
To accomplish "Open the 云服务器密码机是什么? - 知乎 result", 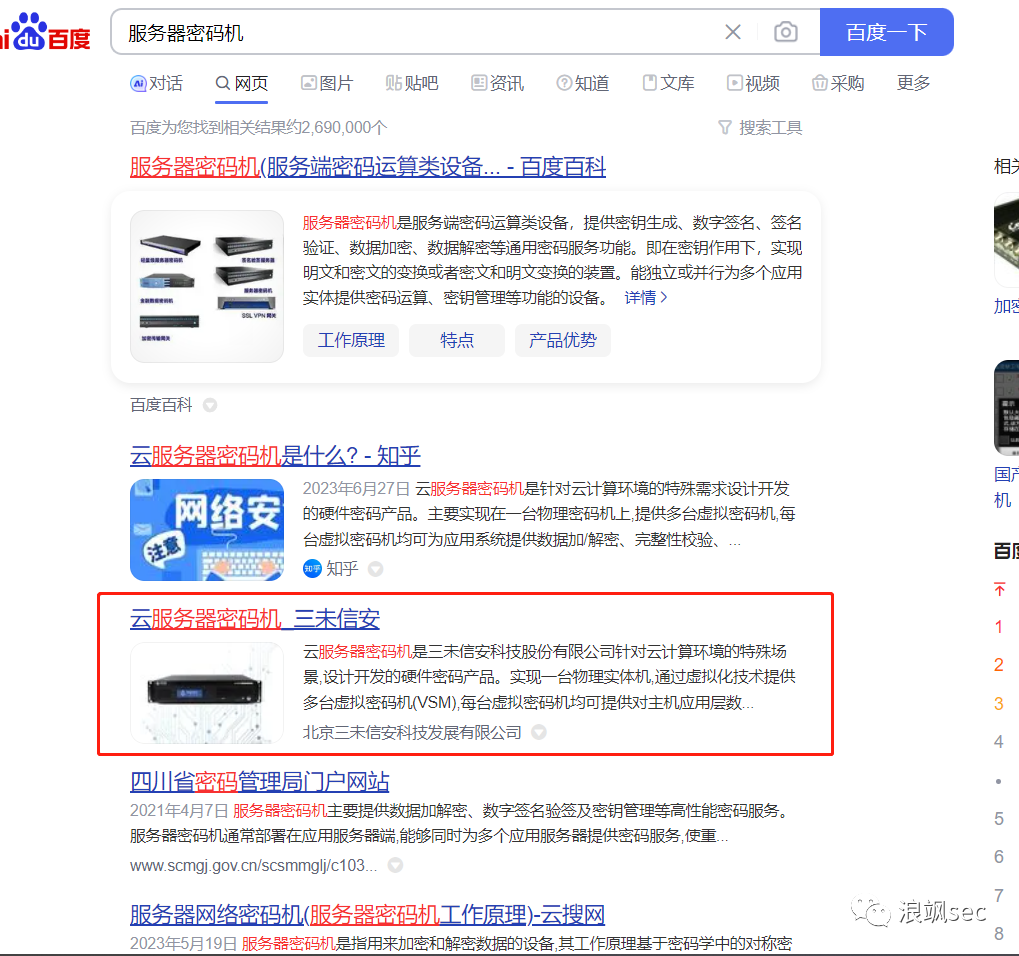I will click(275, 456).
